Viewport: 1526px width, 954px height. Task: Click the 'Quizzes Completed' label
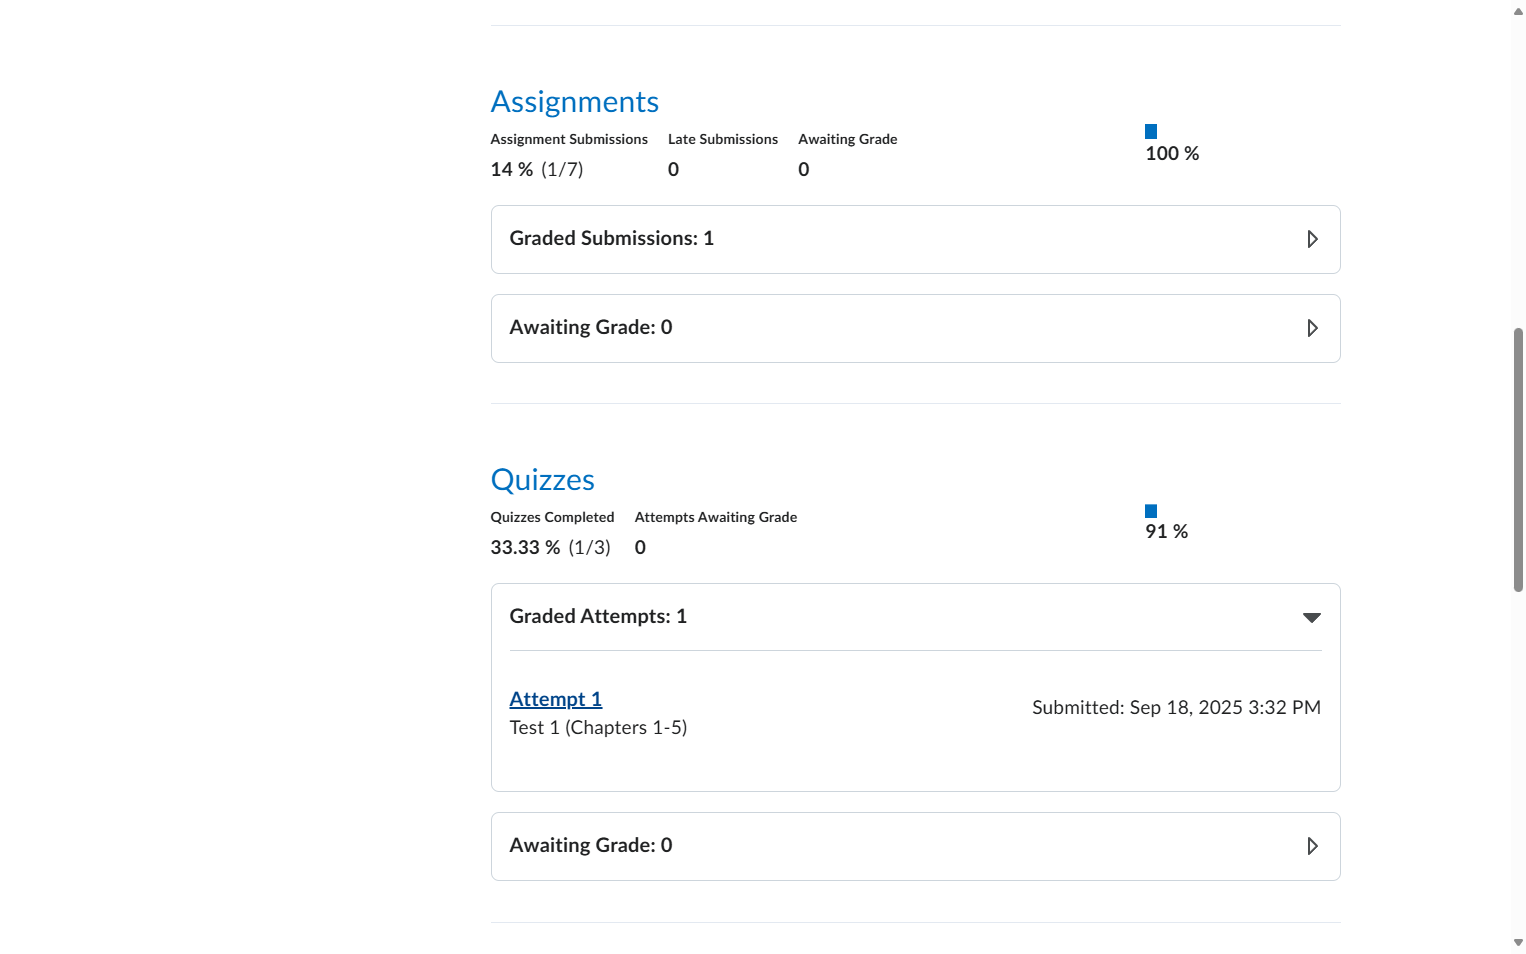(552, 517)
